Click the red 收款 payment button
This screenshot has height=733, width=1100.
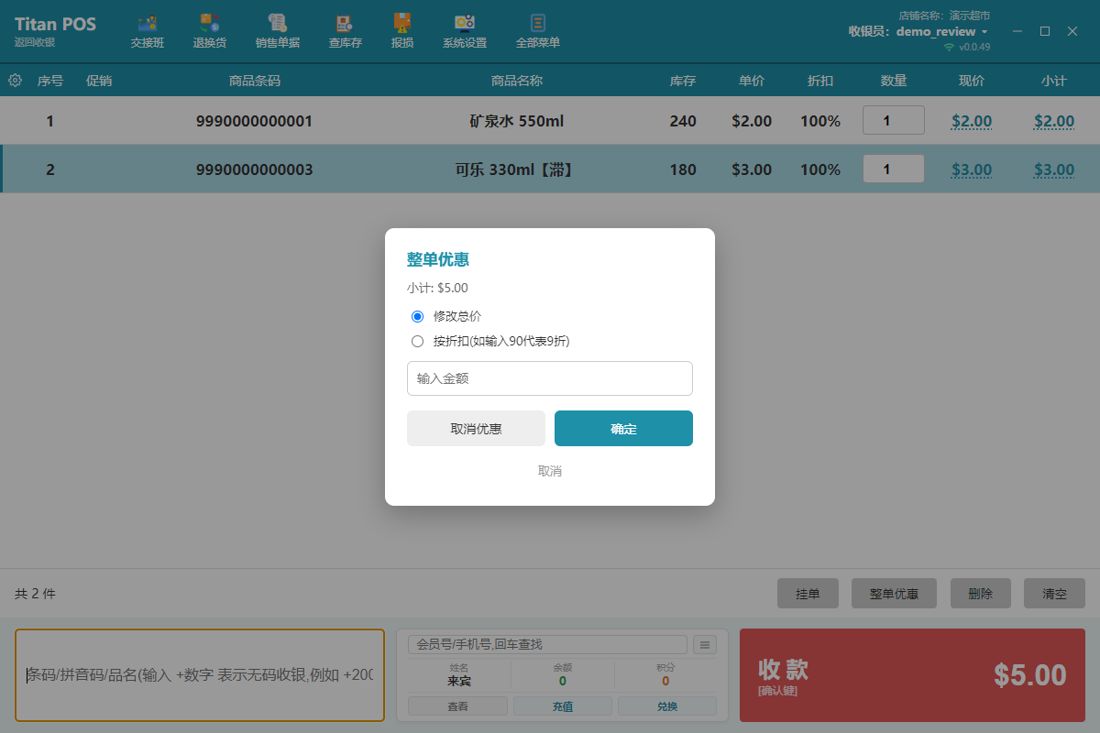912,675
